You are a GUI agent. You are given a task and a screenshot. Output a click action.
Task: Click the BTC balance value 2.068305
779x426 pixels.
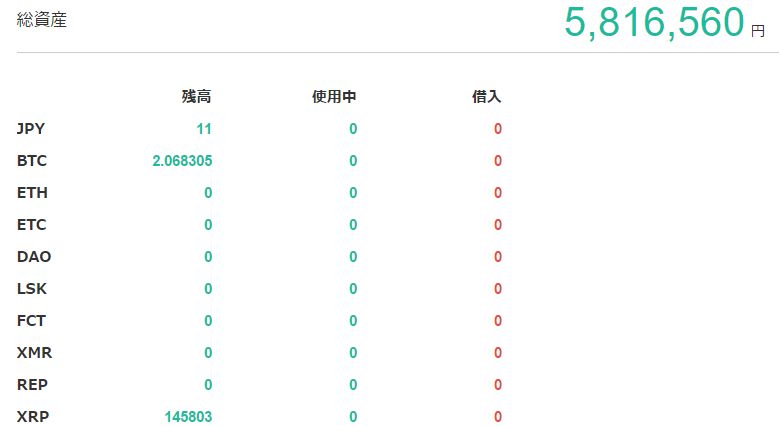point(182,161)
